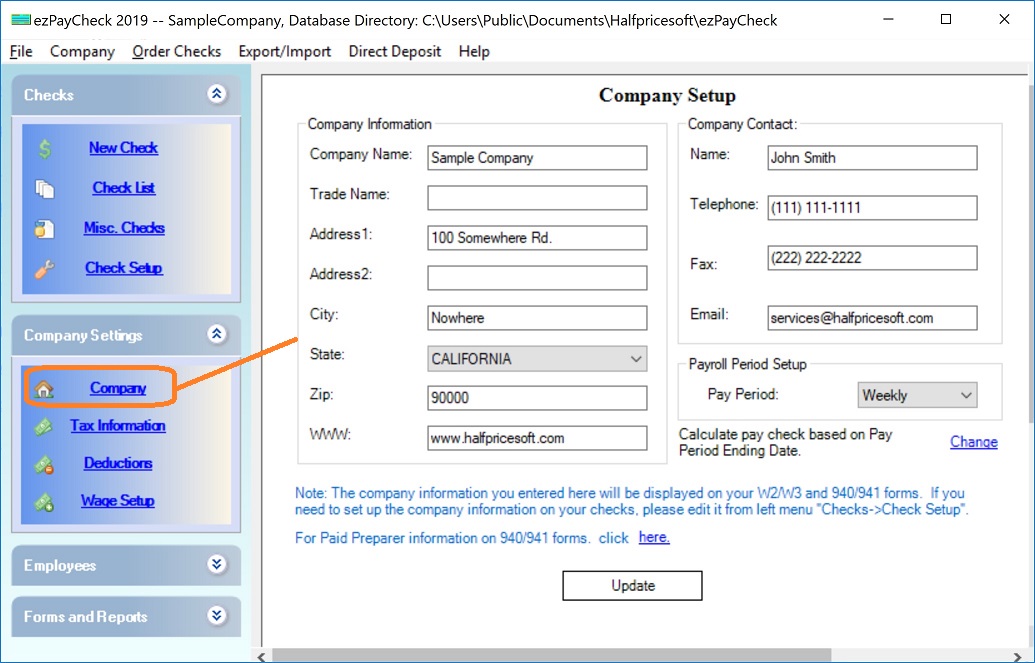Maximize the ezPayCheck window
Screen dimensions: 1035x663
point(946,20)
